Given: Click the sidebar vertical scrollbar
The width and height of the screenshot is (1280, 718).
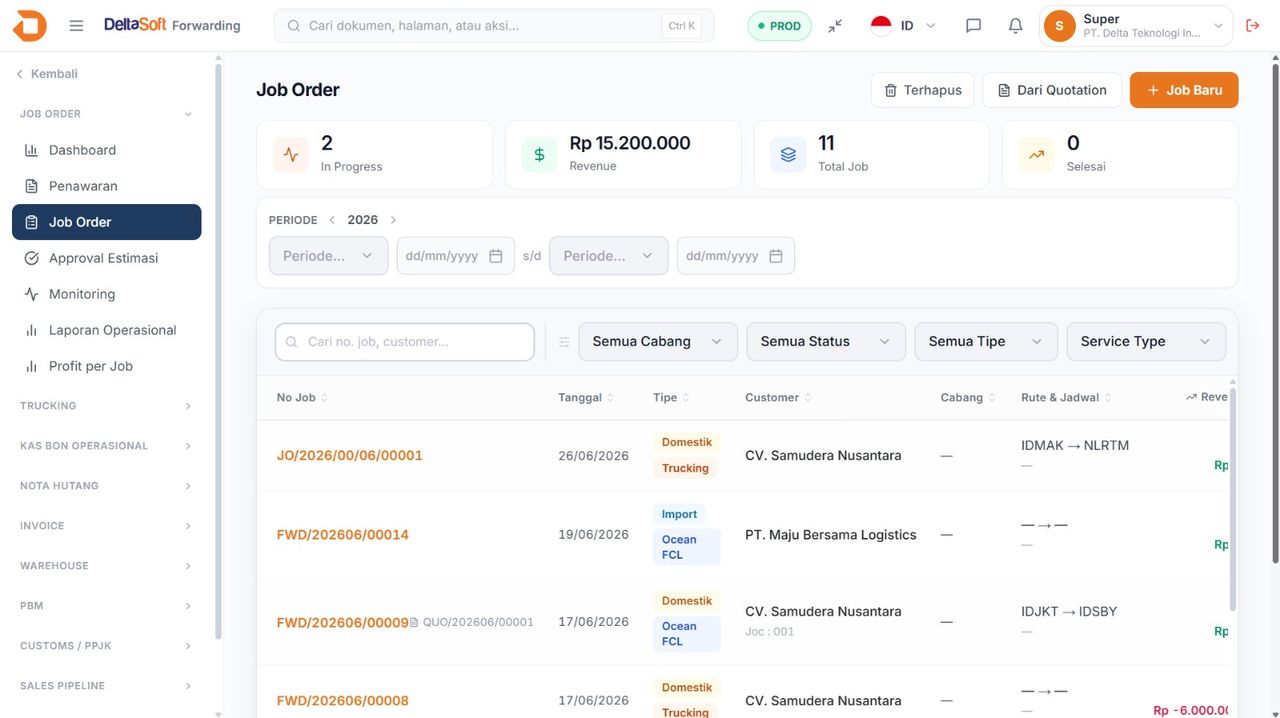Looking at the screenshot, I should [x=219, y=352].
